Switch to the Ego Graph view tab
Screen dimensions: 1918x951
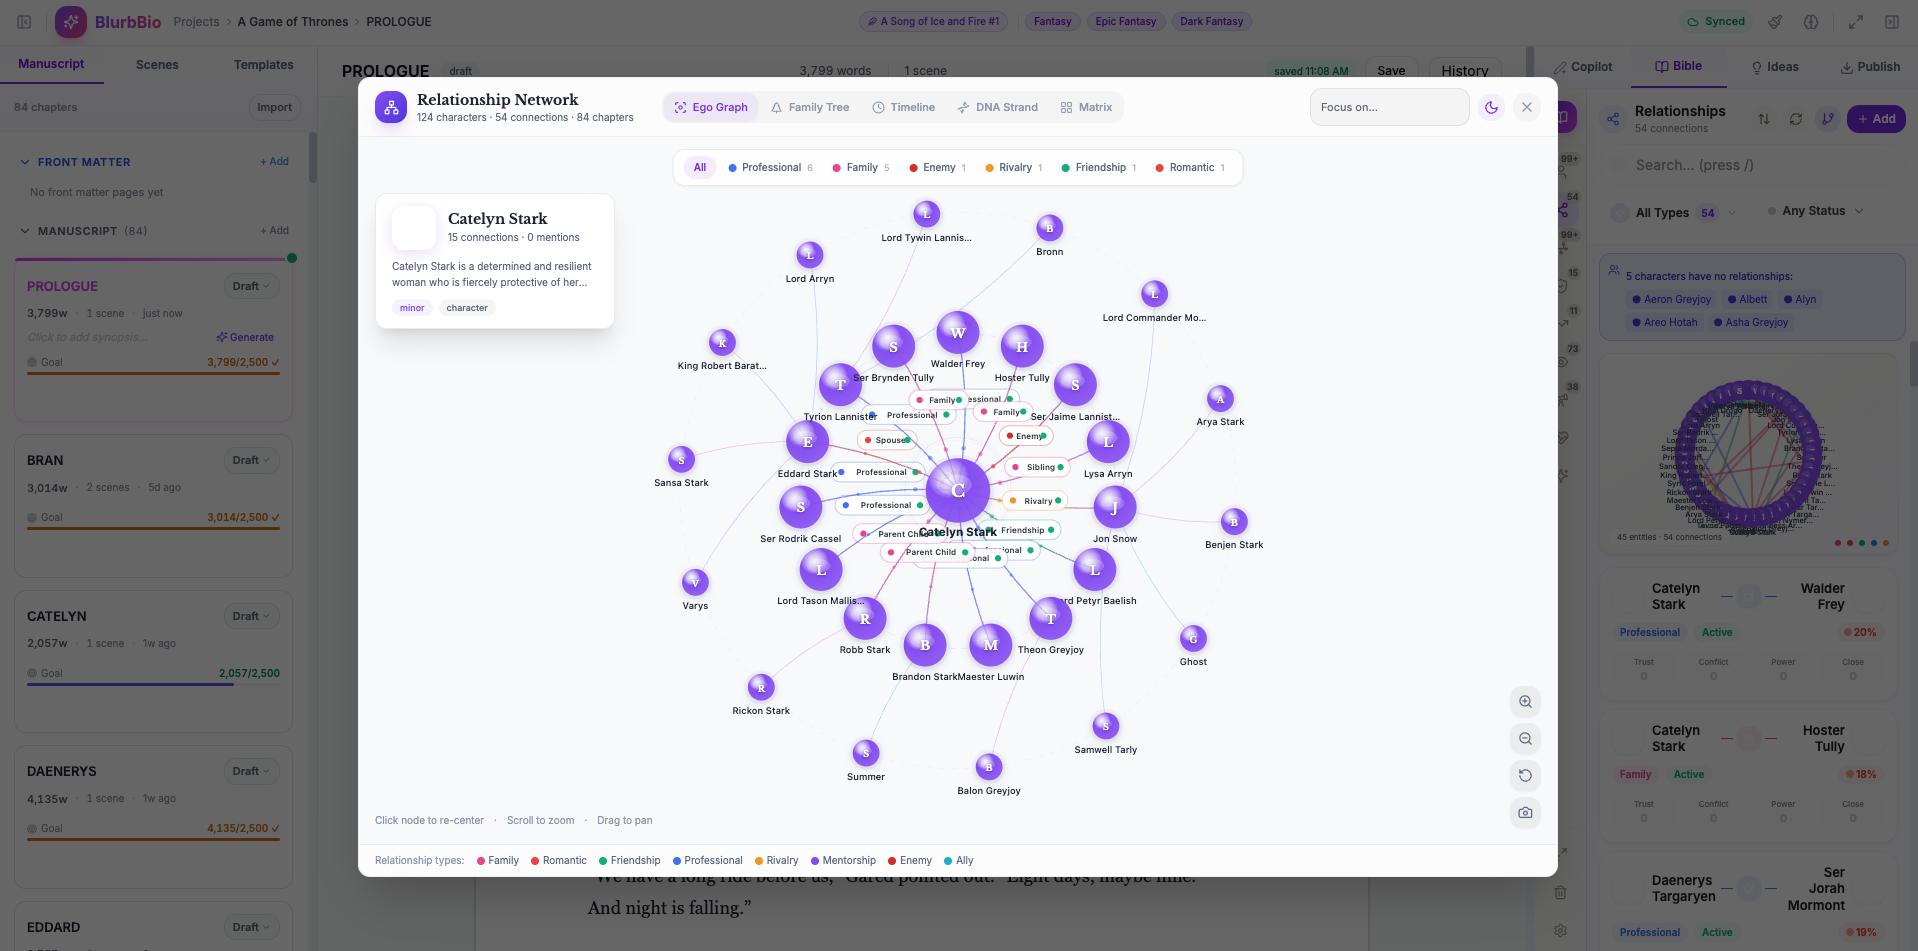click(711, 107)
